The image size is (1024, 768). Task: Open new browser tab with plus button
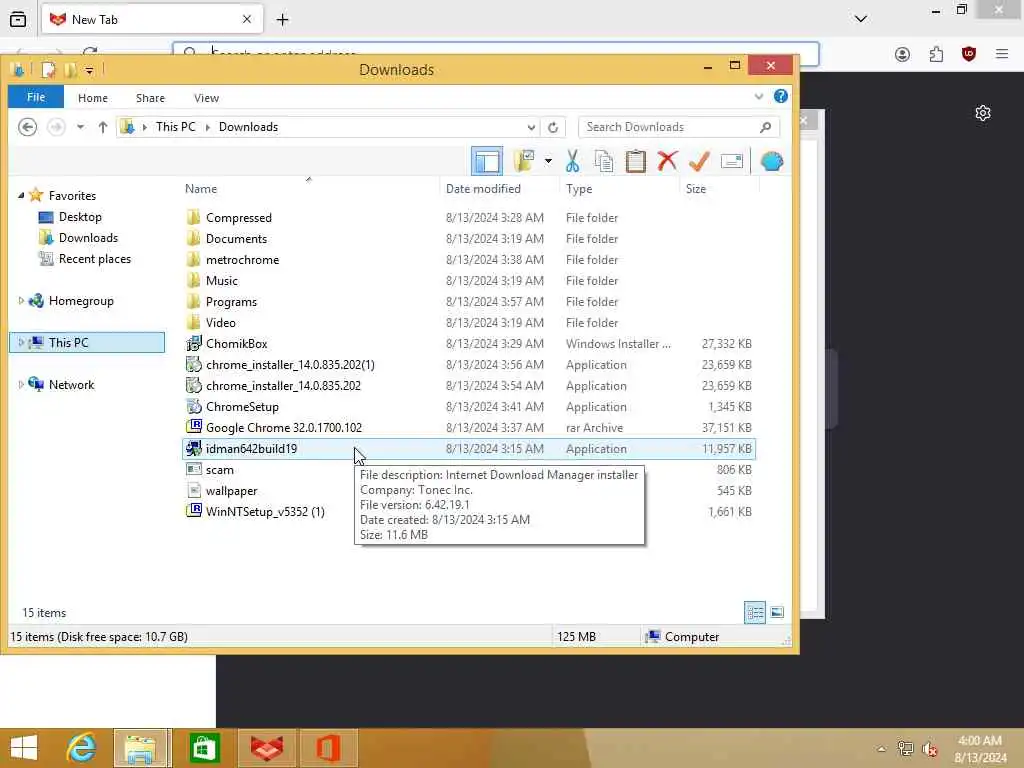(x=282, y=20)
